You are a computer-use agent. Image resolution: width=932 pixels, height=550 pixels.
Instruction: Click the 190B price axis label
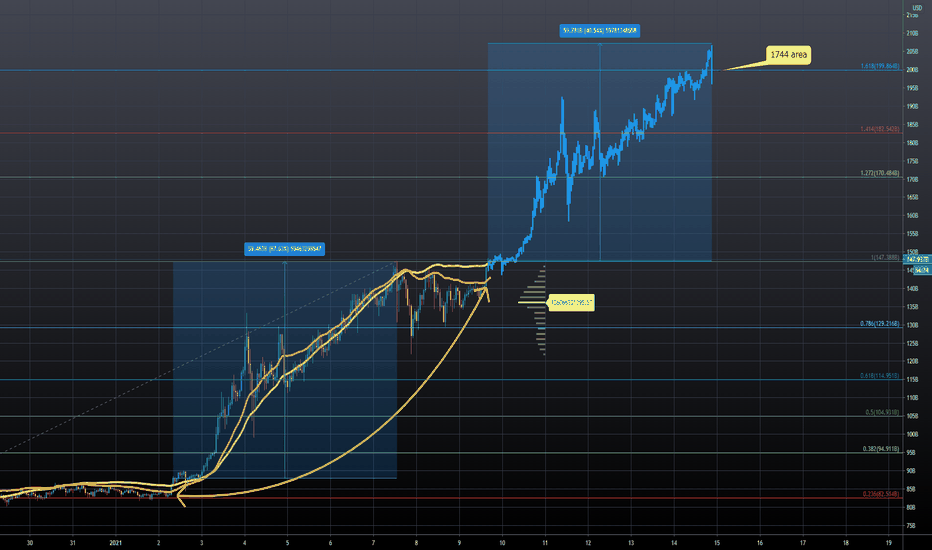912,106
